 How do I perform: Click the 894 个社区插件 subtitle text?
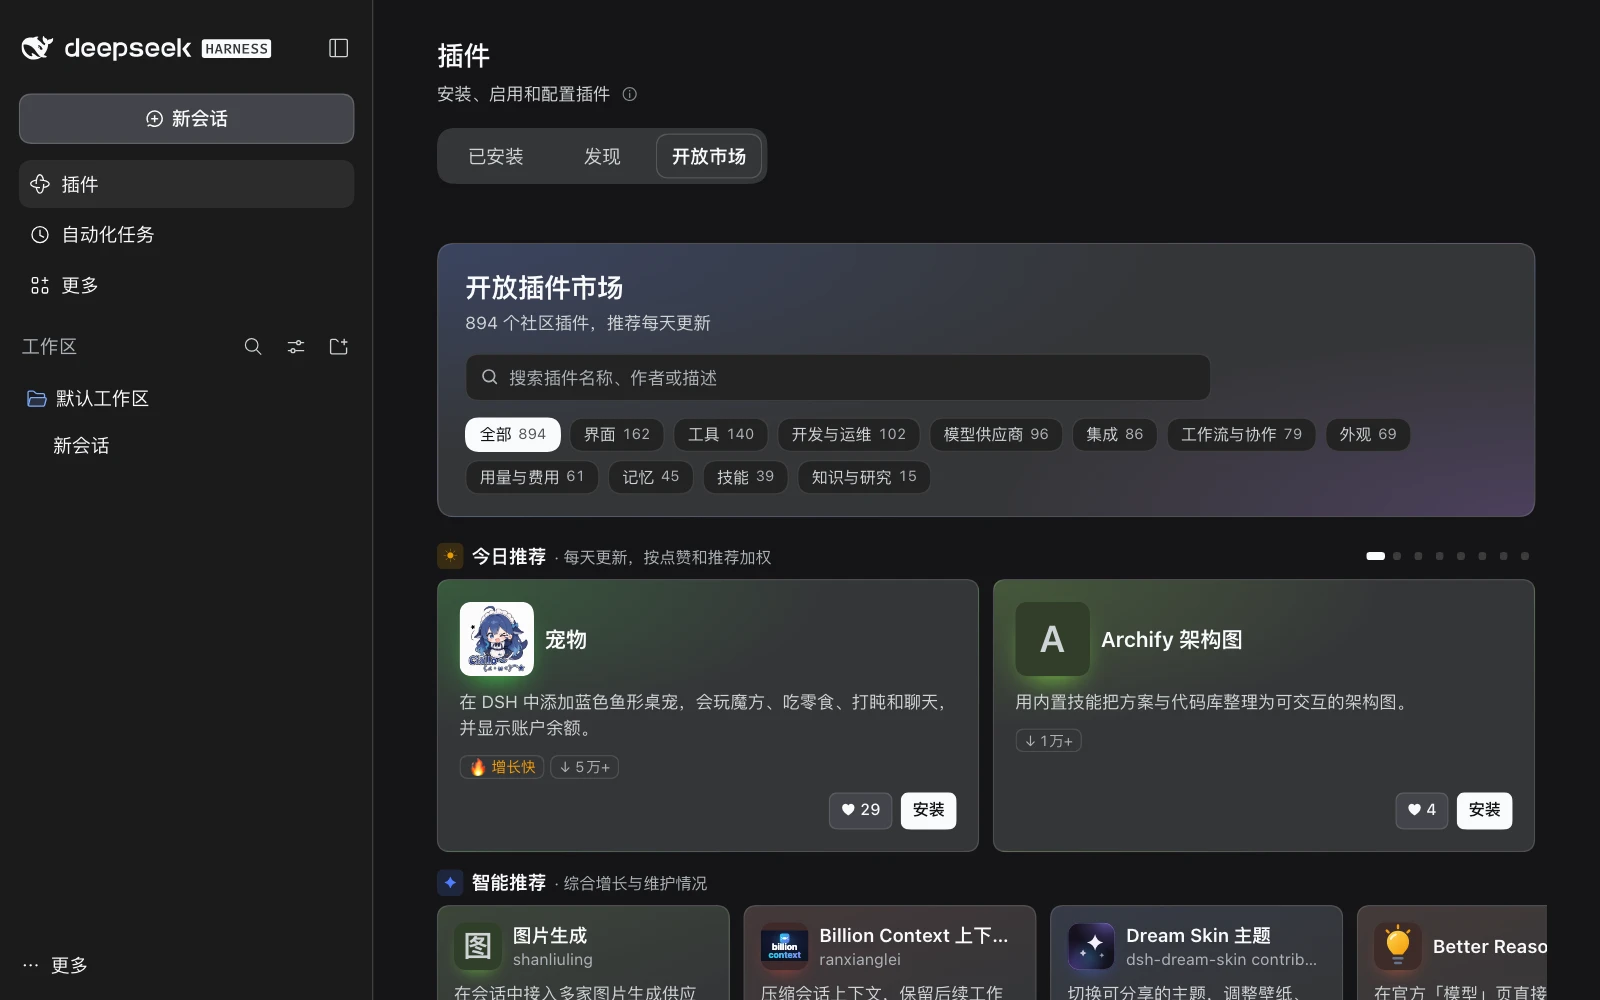click(x=588, y=323)
